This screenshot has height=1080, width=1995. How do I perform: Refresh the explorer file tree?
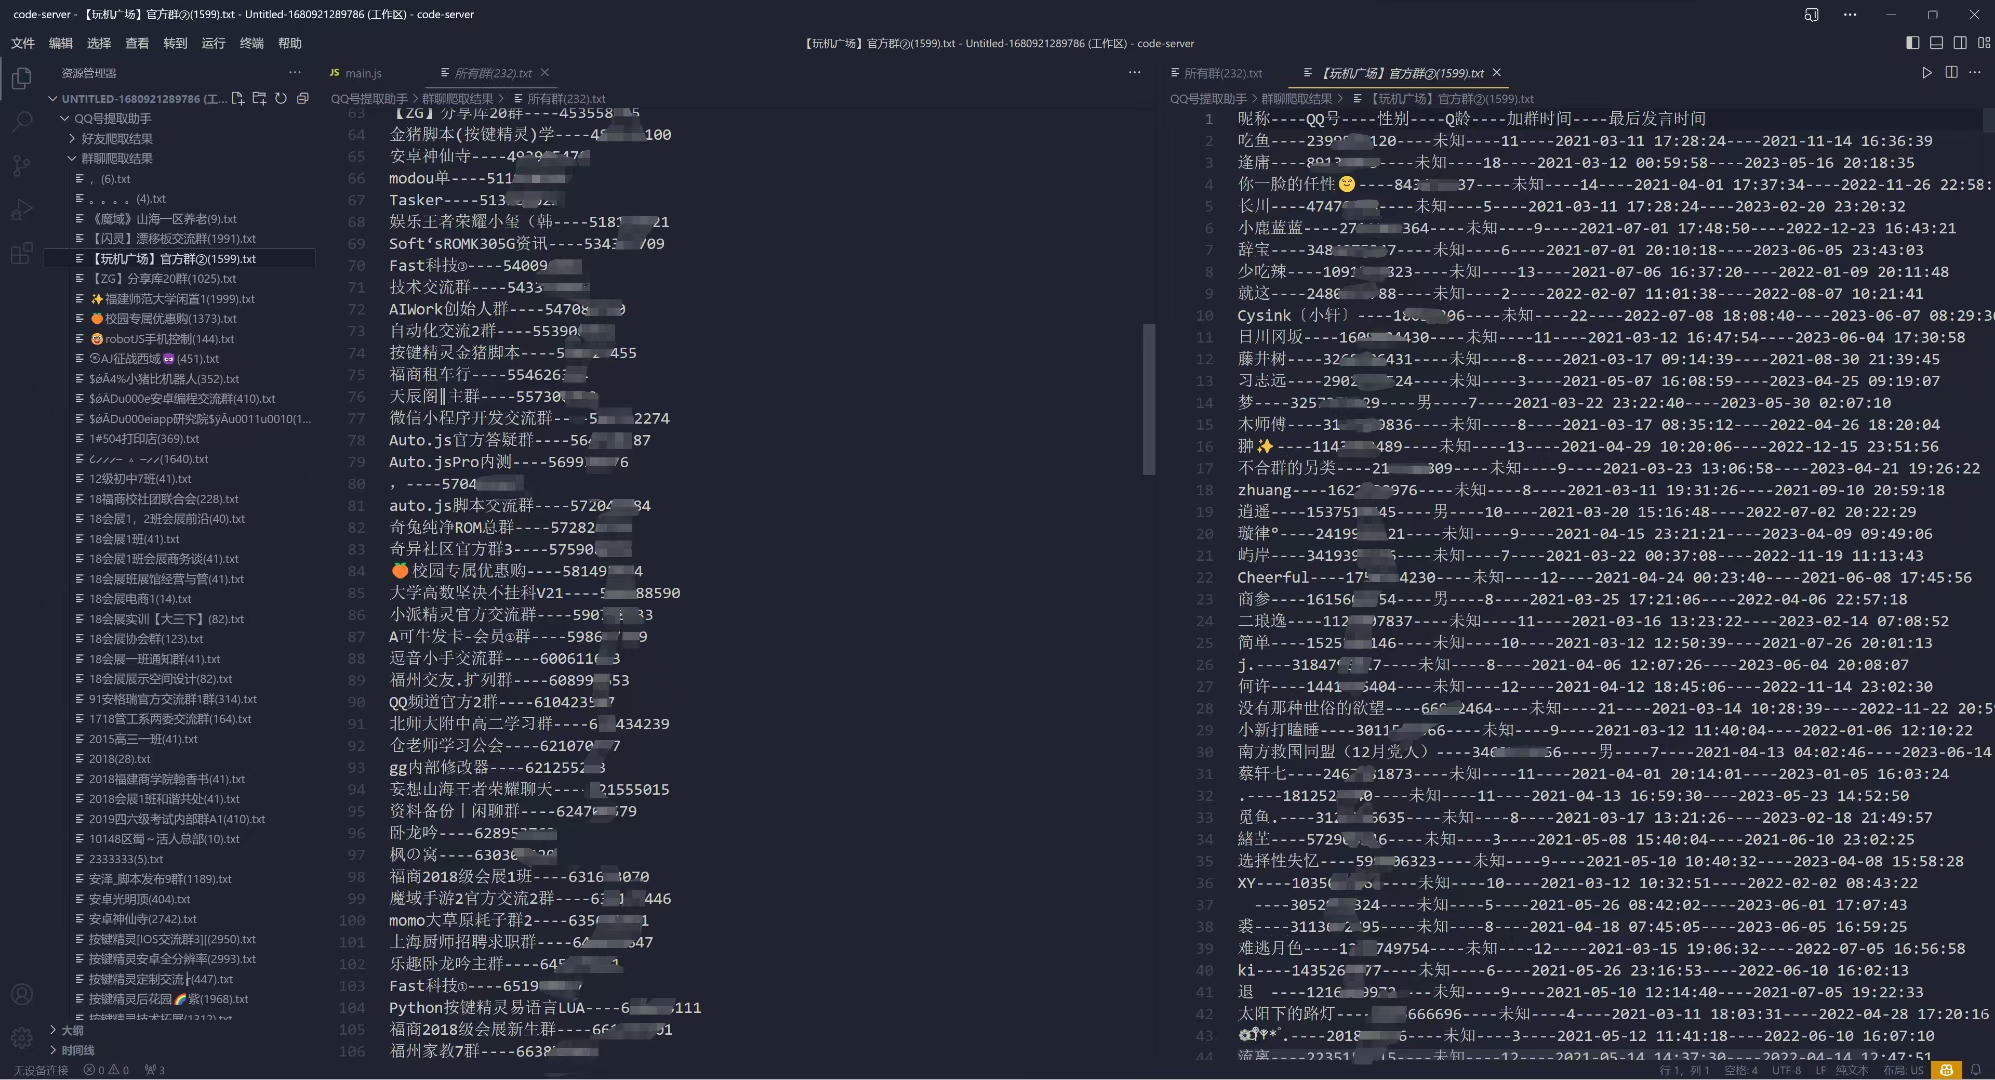[281, 98]
